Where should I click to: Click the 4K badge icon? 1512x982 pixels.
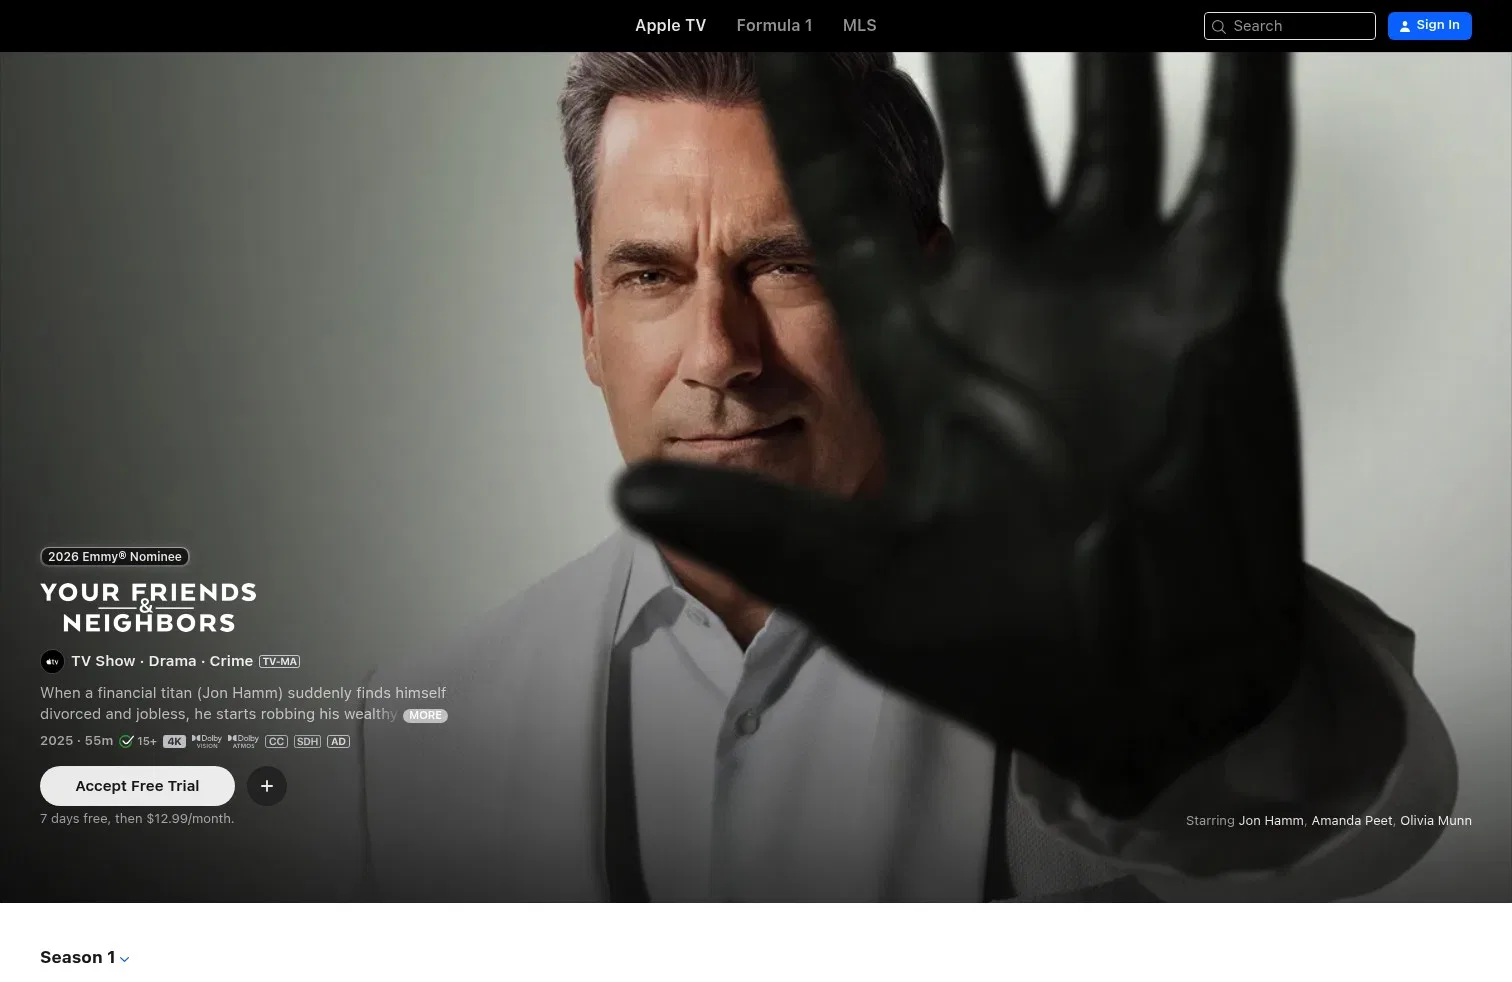[x=174, y=742]
